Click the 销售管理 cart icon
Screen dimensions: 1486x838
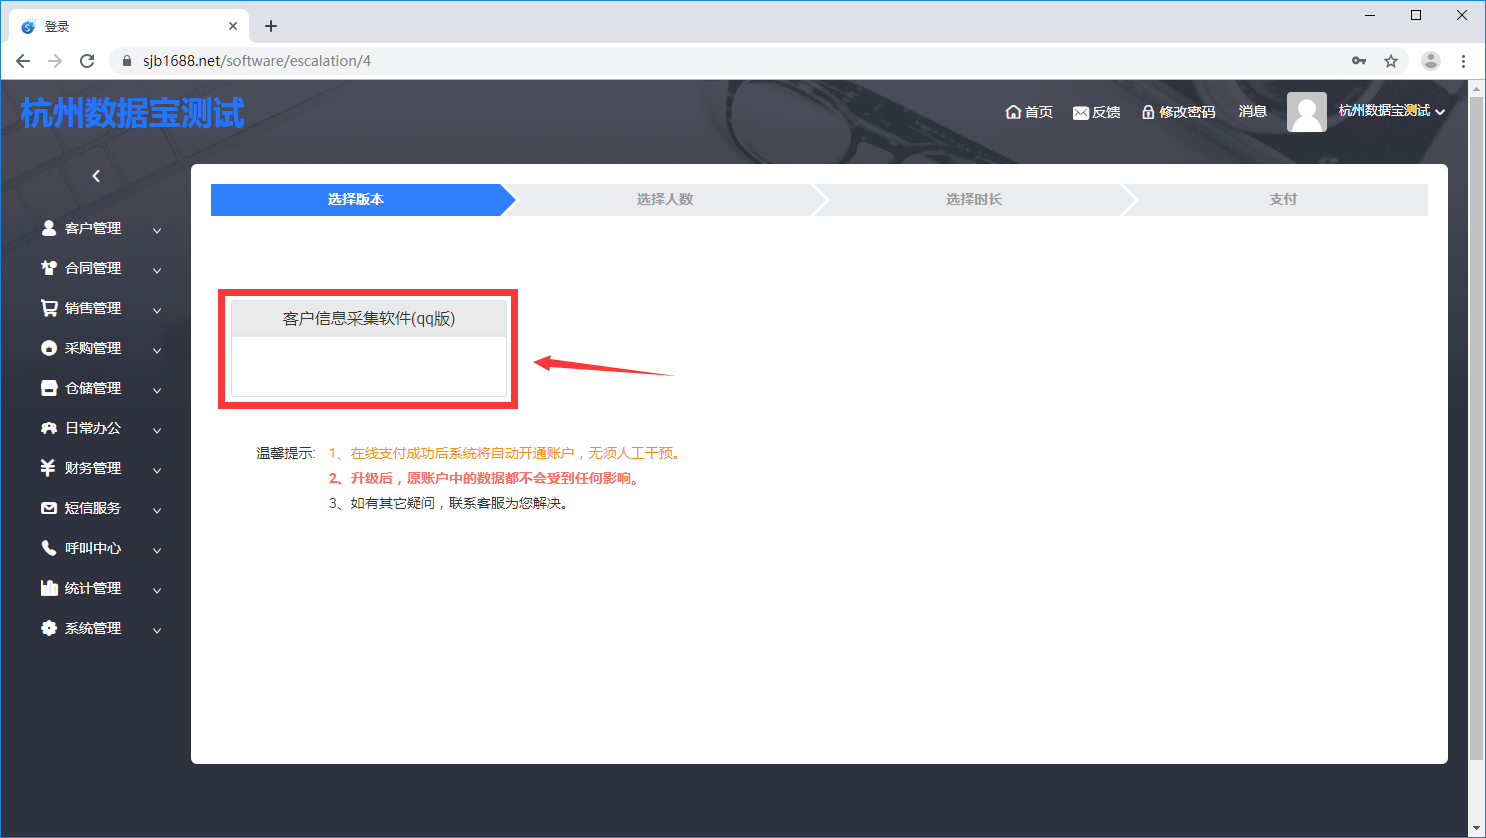click(x=48, y=308)
